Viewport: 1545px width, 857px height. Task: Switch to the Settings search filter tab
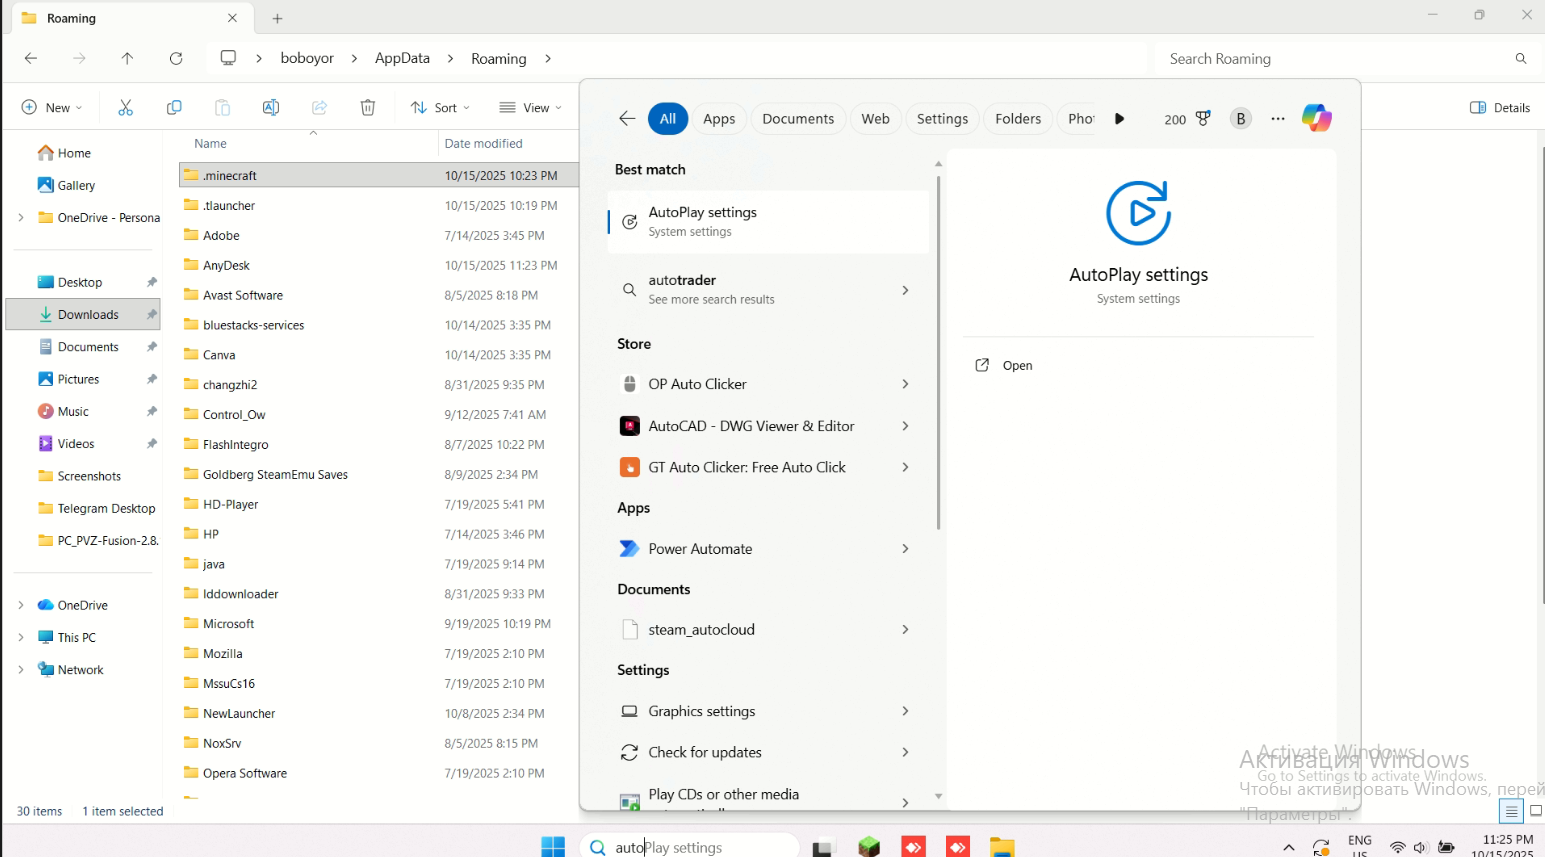[942, 119]
